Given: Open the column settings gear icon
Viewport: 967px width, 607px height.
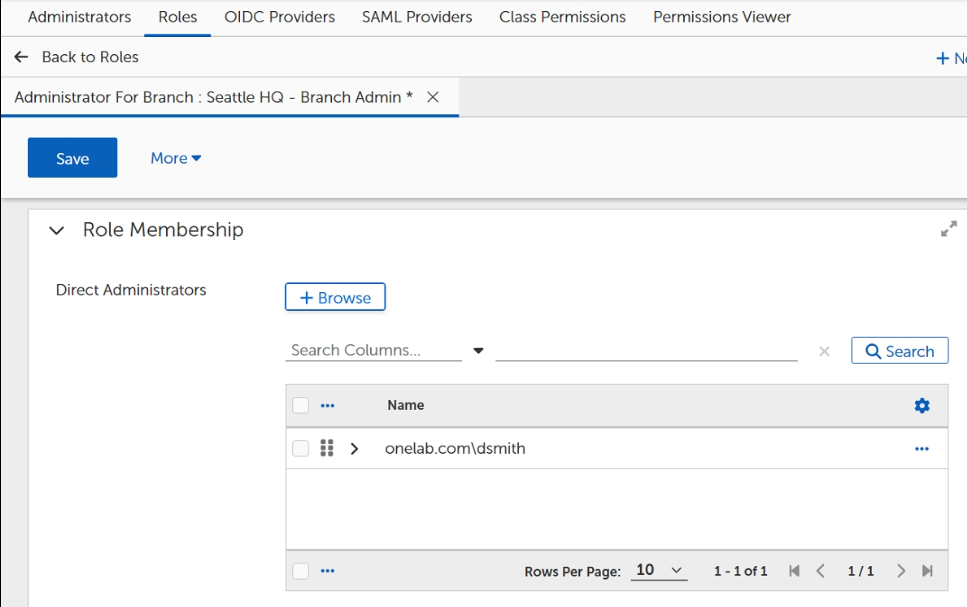Looking at the screenshot, I should click(x=921, y=405).
